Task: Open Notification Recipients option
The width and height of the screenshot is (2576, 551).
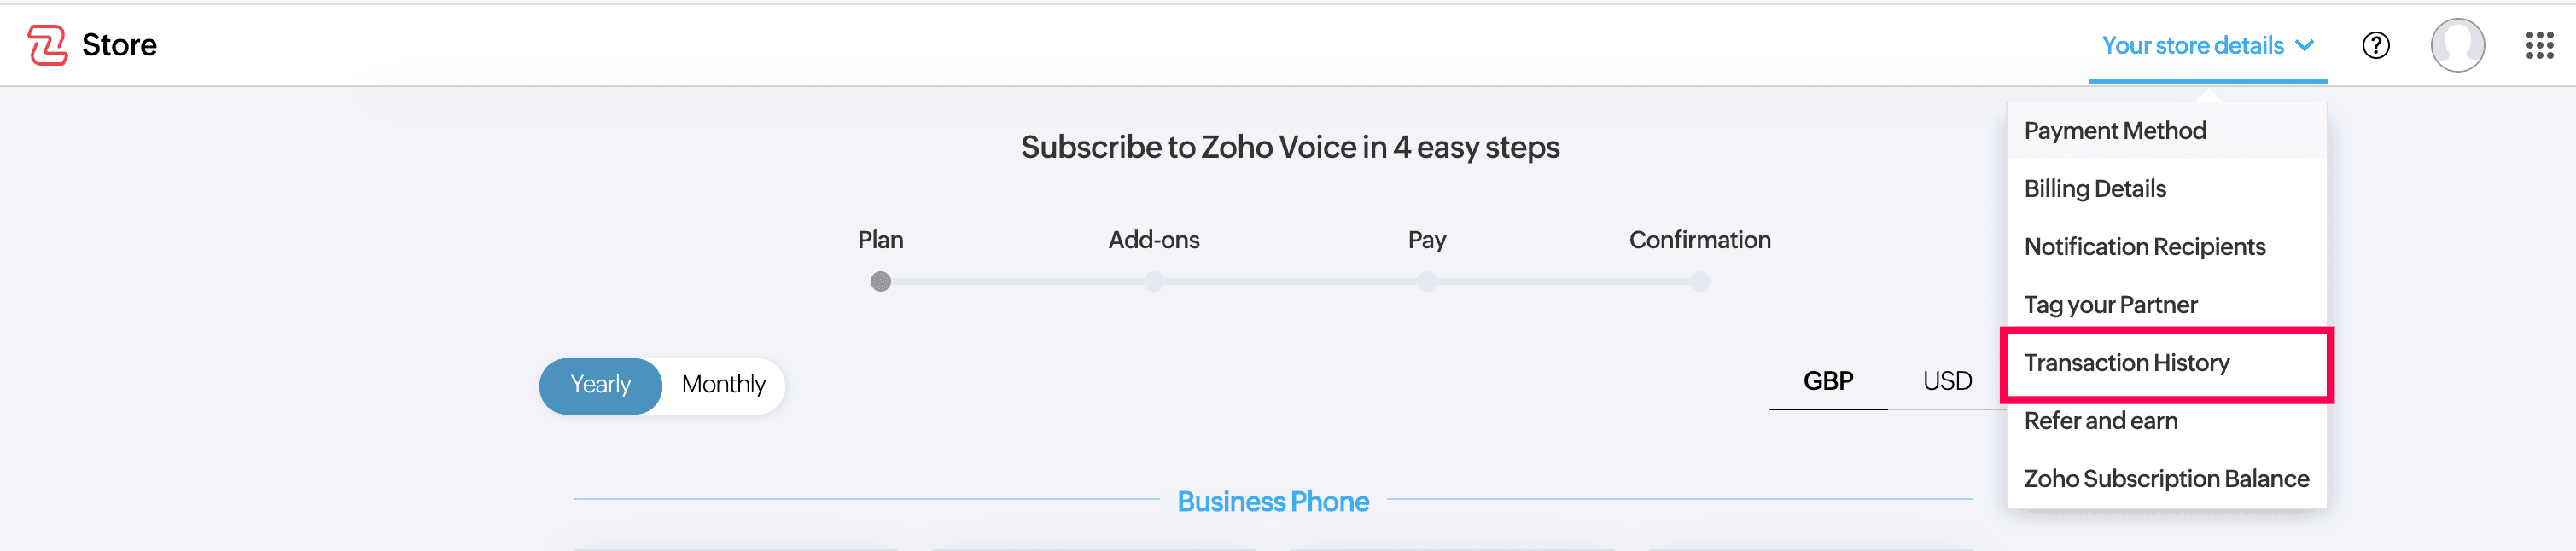Action: click(x=2144, y=247)
